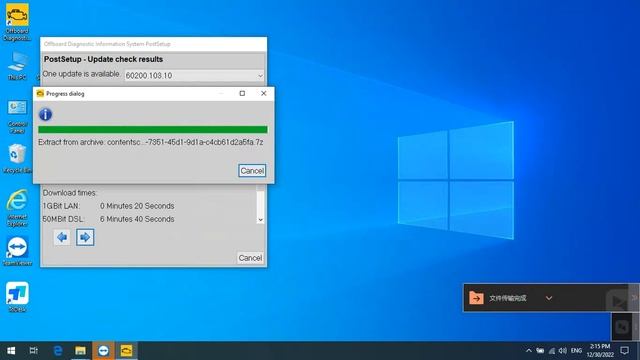Viewport: 640px width, 360px height.
Task: Open the Windows Start menu
Action: (x=11, y=351)
